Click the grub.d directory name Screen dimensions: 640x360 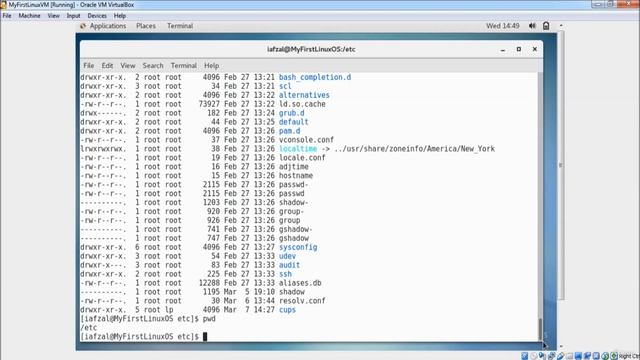pyautogui.click(x=291, y=113)
